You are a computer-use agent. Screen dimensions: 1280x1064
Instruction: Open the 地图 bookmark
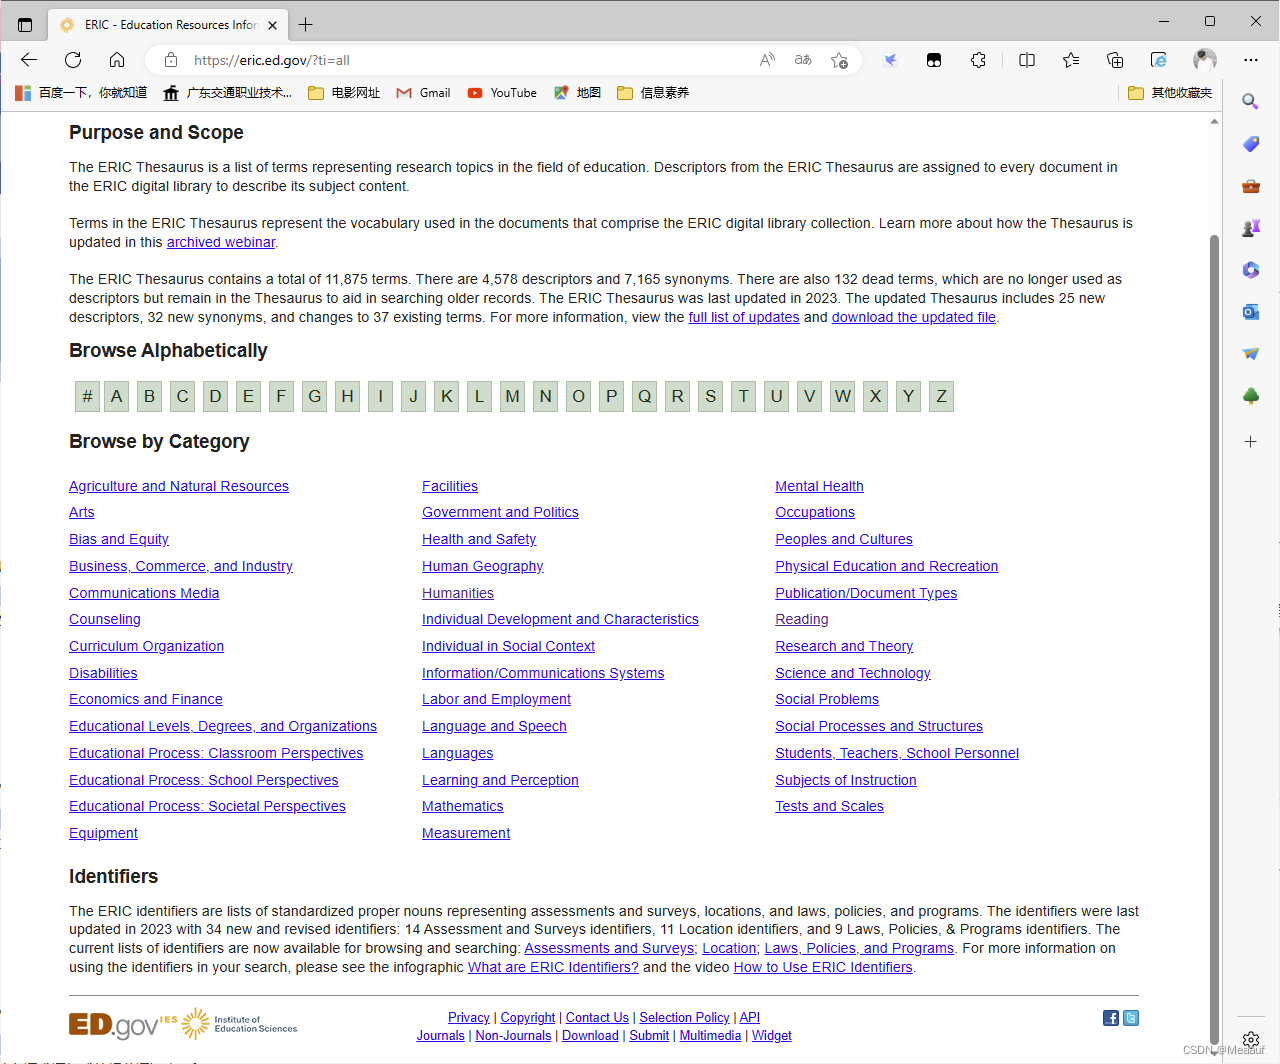coord(577,93)
